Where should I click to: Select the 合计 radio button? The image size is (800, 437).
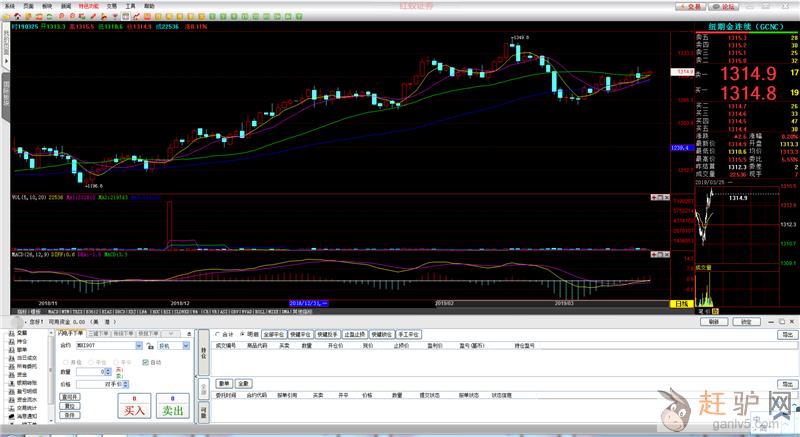coord(219,334)
